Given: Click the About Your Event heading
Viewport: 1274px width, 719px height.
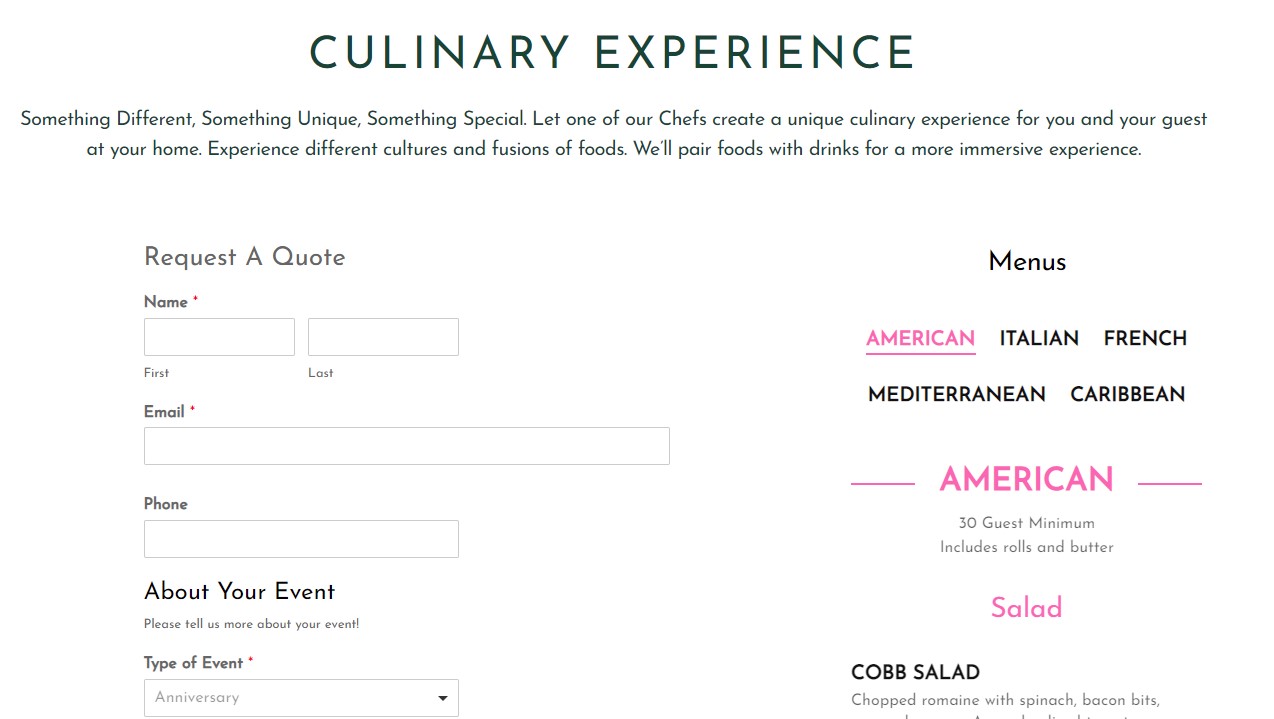Looking at the screenshot, I should click(x=239, y=591).
